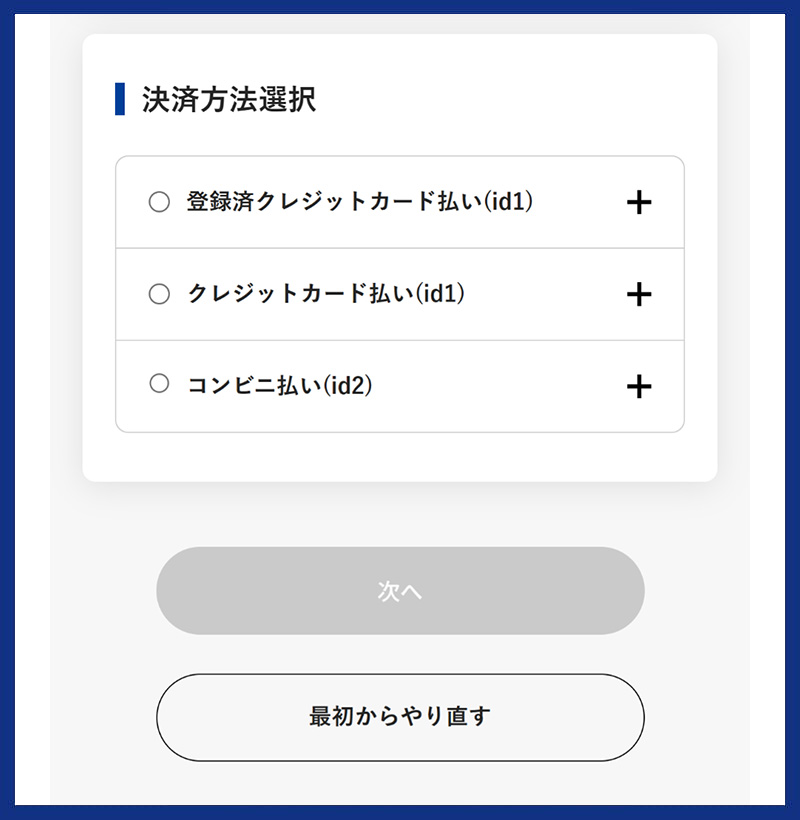This screenshot has width=800, height=820.
Task: Pick the コンビニ払い(id2) radio option
Action: [159, 384]
